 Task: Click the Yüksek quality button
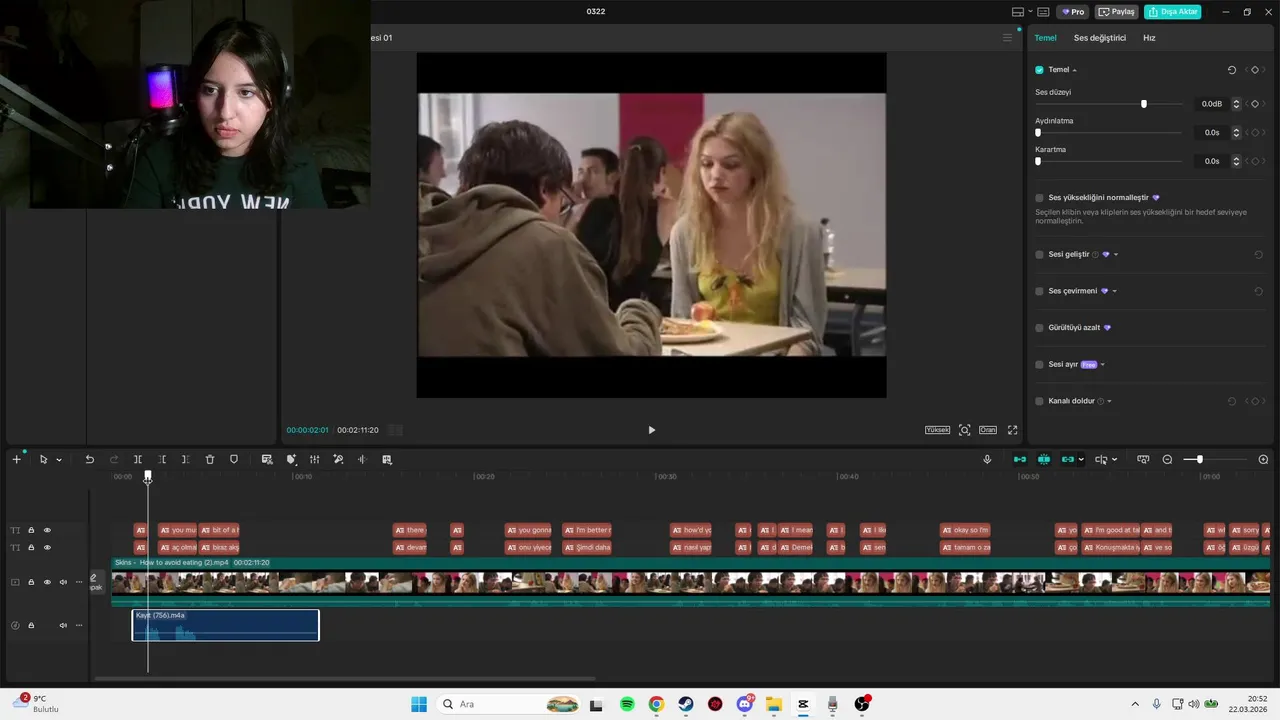point(937,430)
